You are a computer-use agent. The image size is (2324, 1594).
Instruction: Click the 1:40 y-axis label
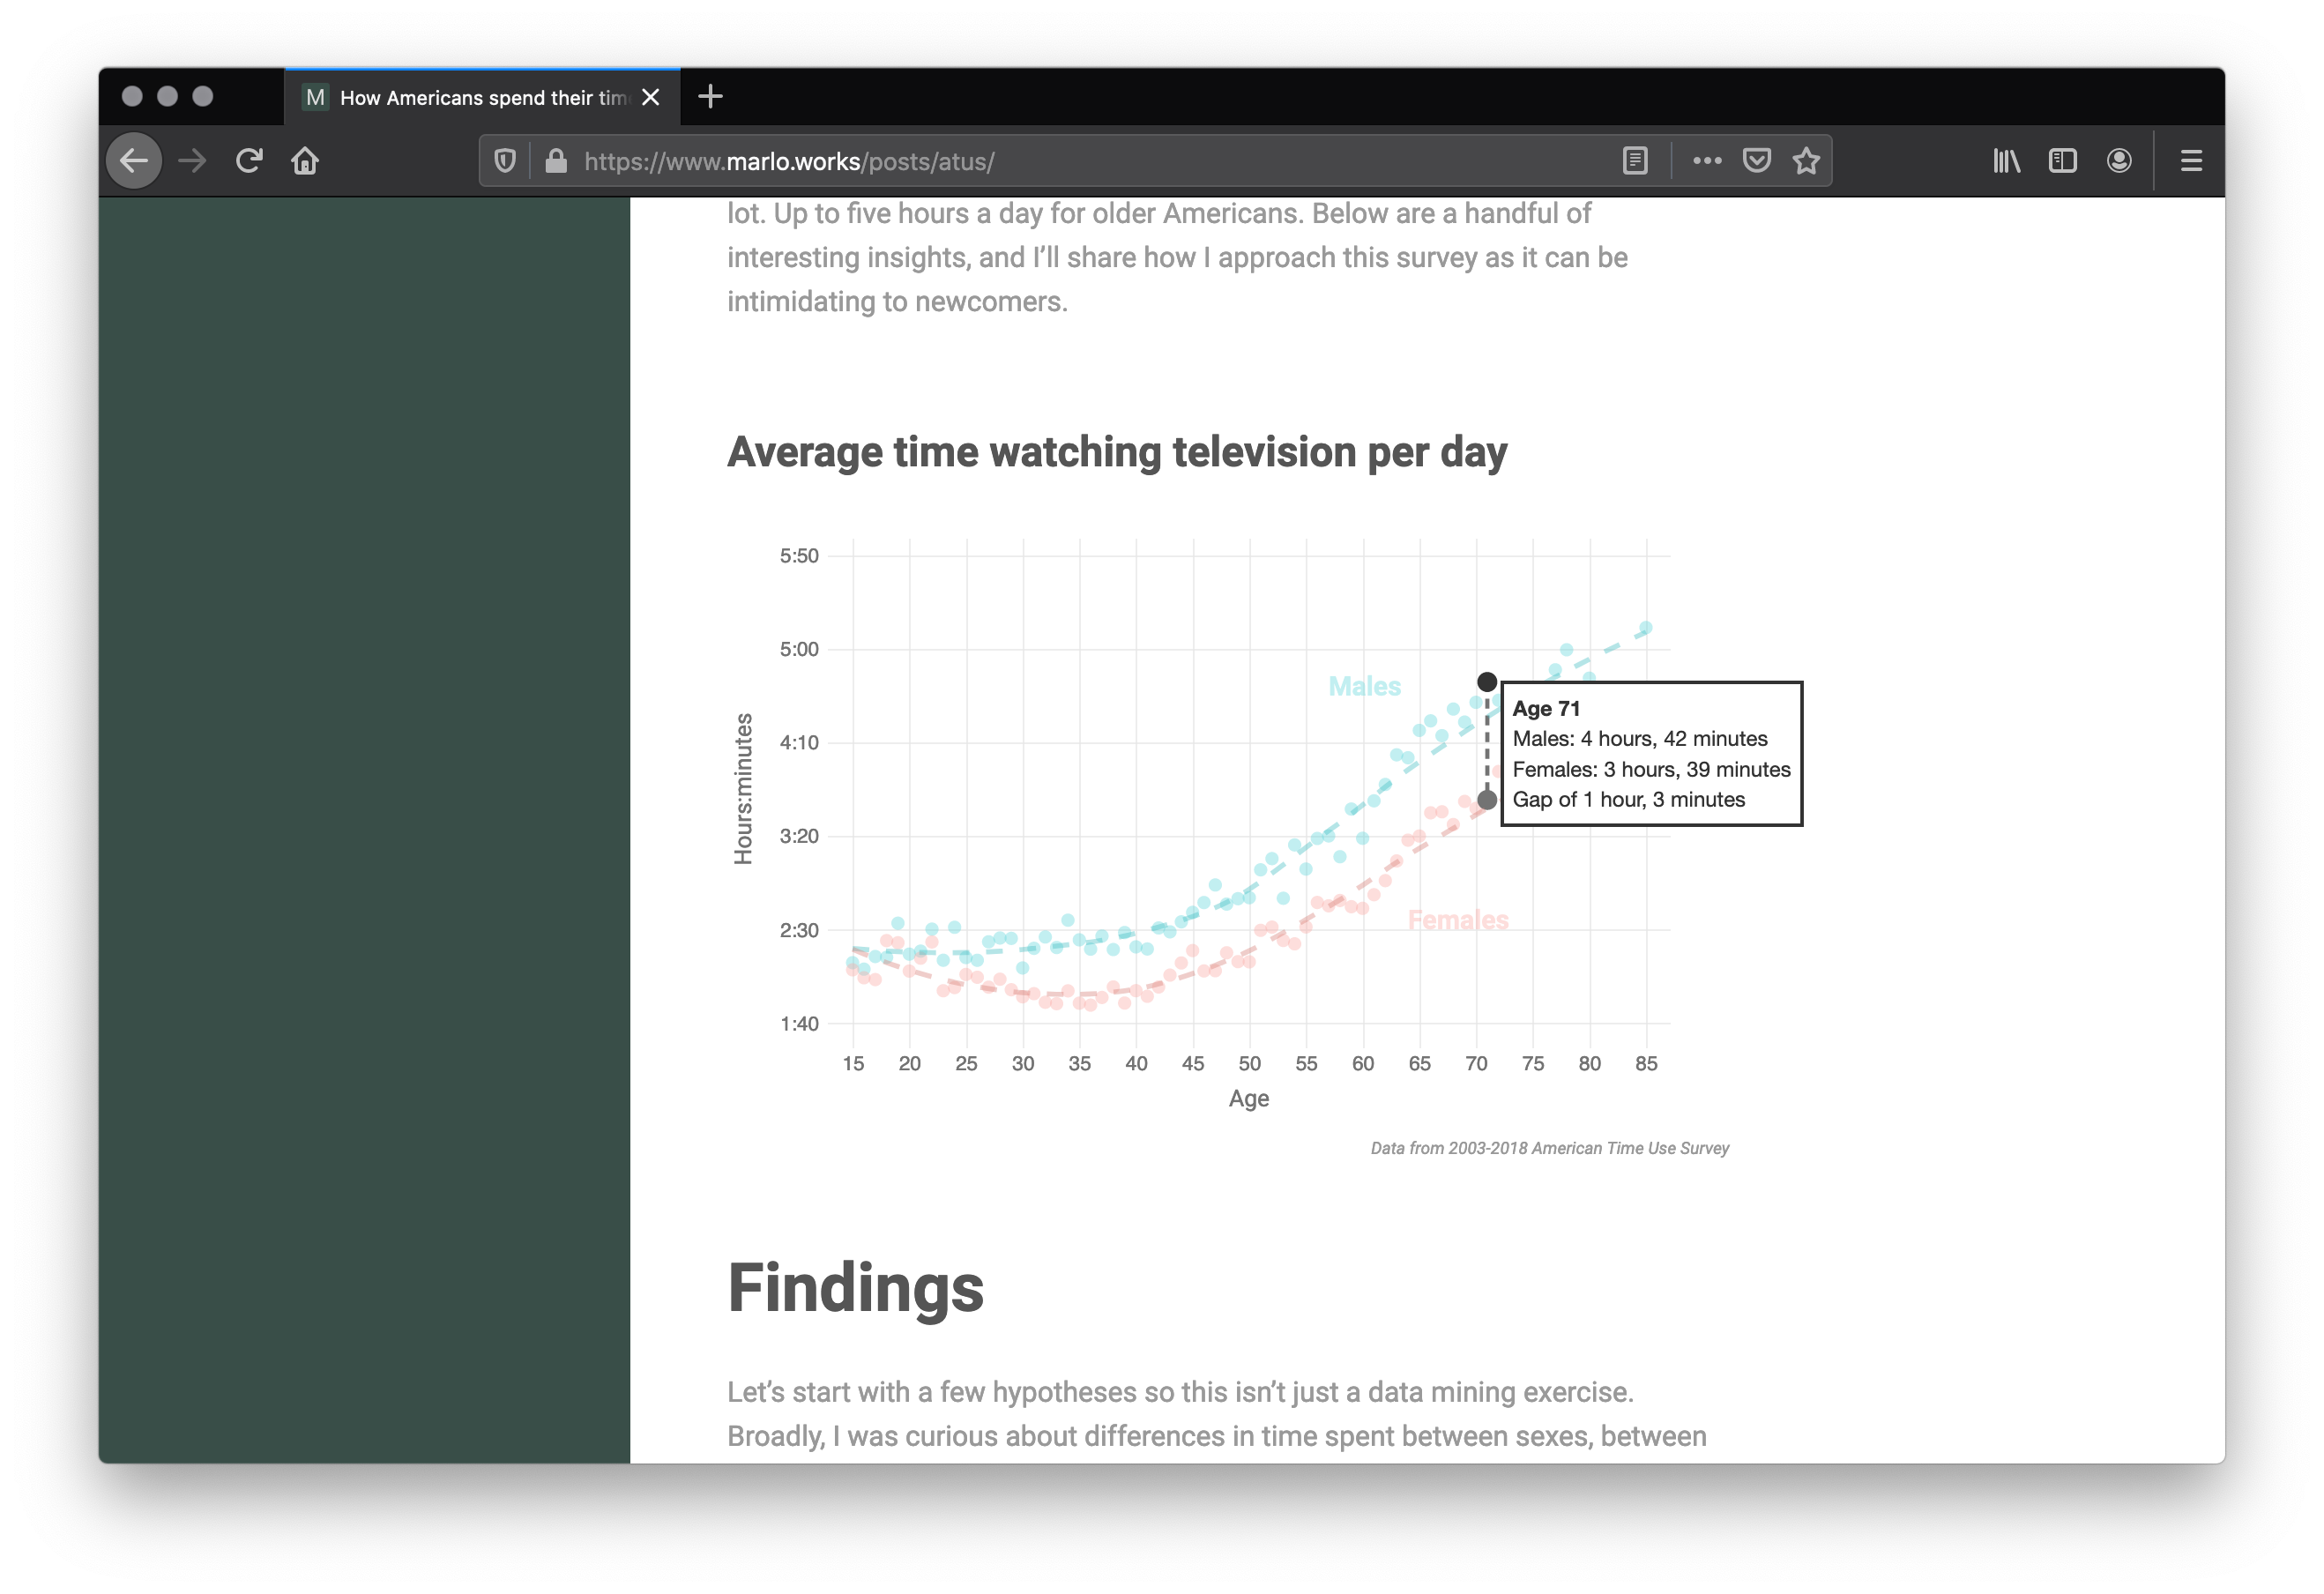coord(799,1024)
